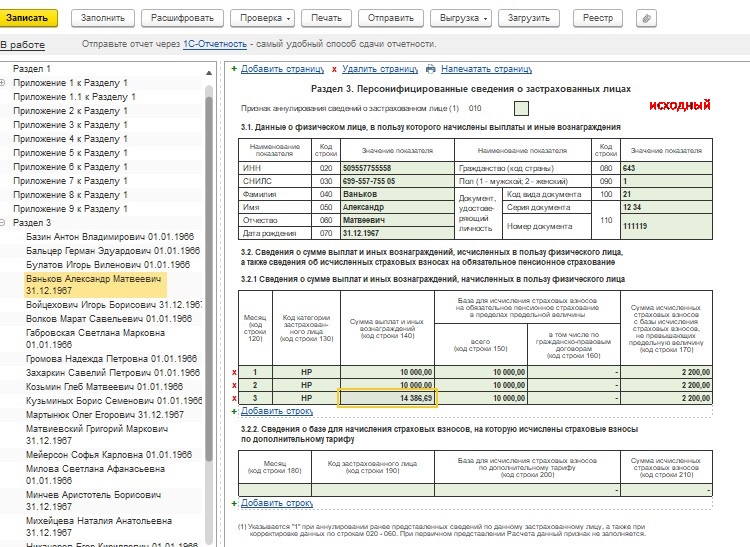Image resolution: width=750 pixels, height=547 pixels.
Task: Click plus icon beside Добавить строку in 3.2.2
Action: 234,503
